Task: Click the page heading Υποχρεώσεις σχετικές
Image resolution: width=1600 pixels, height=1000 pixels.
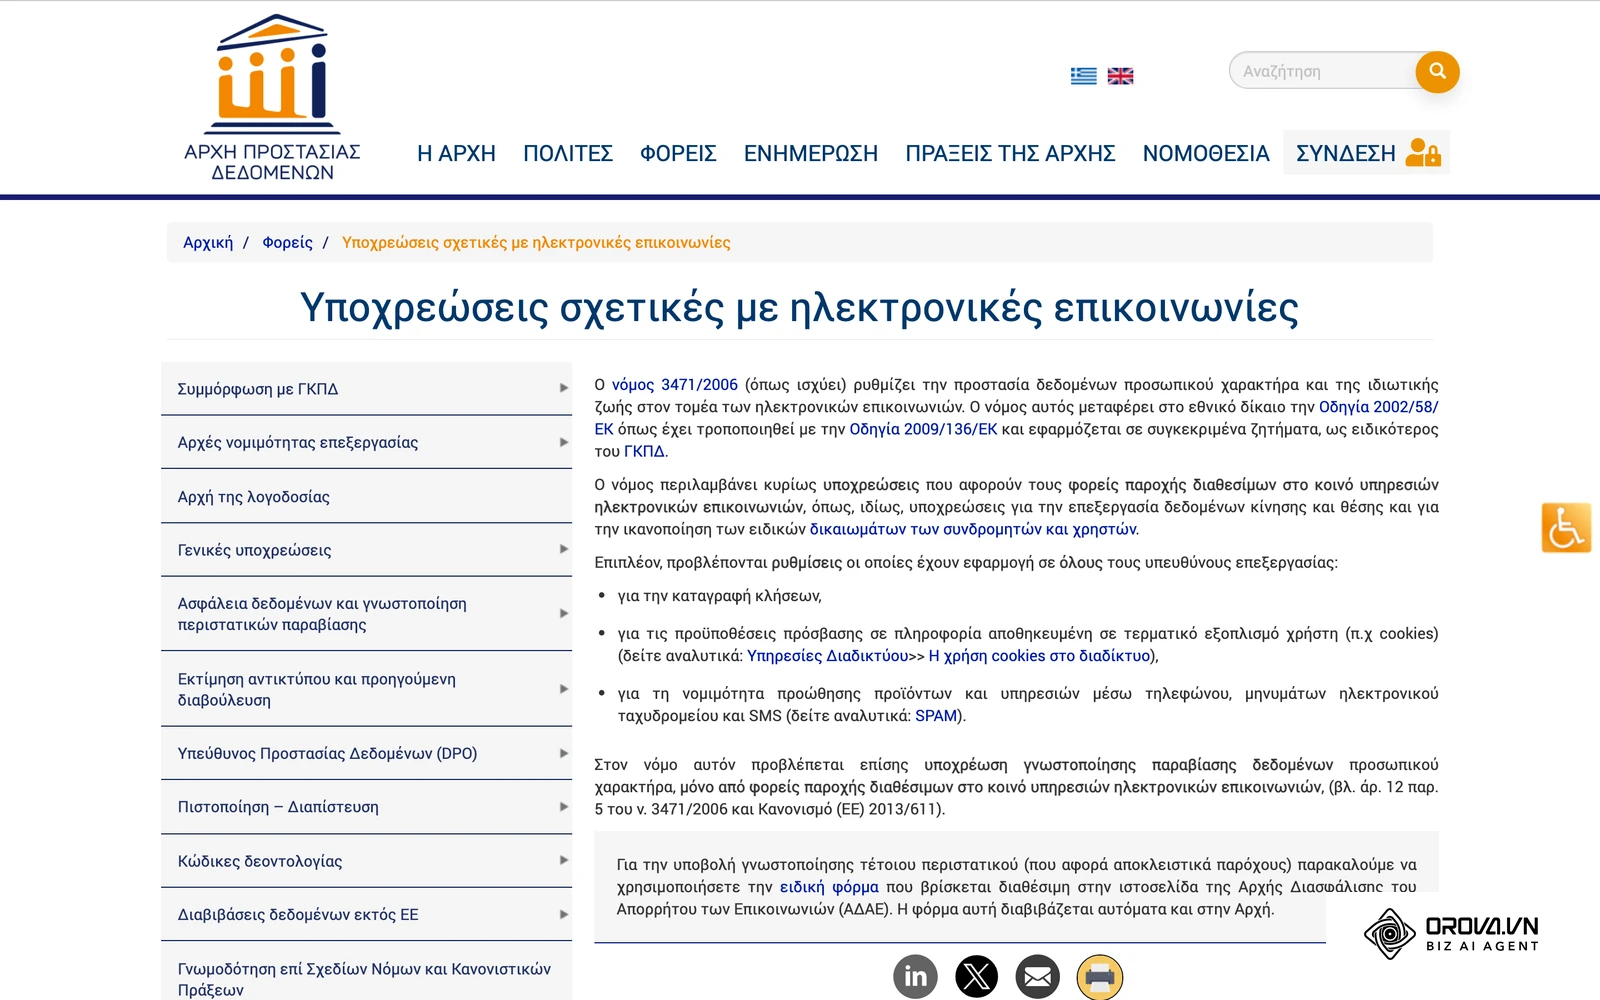Action: (799, 308)
